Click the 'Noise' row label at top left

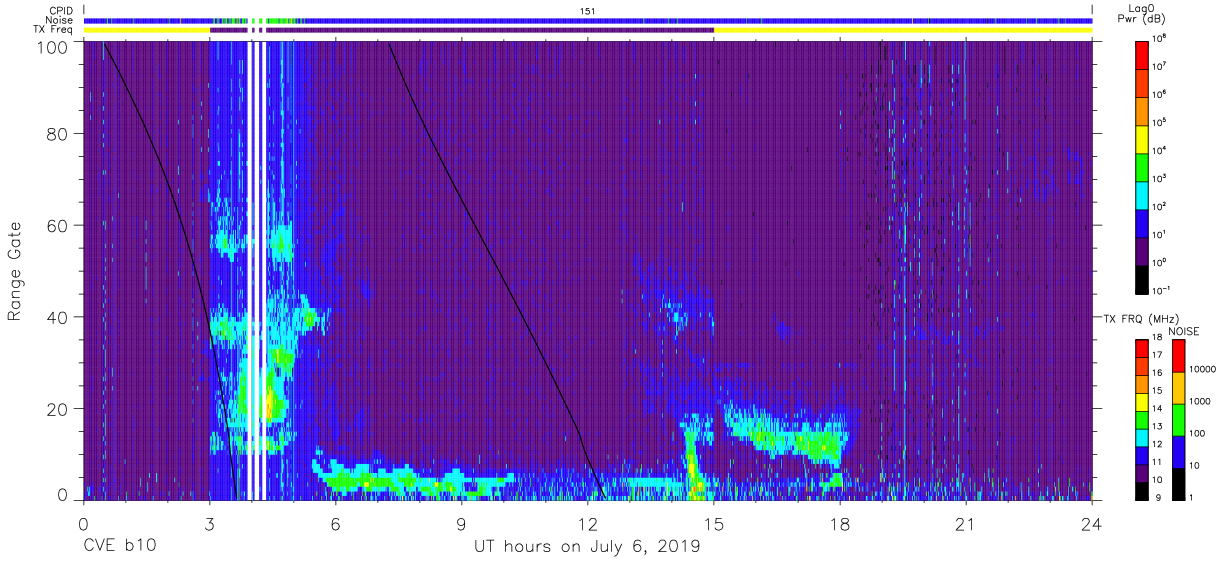click(61, 20)
